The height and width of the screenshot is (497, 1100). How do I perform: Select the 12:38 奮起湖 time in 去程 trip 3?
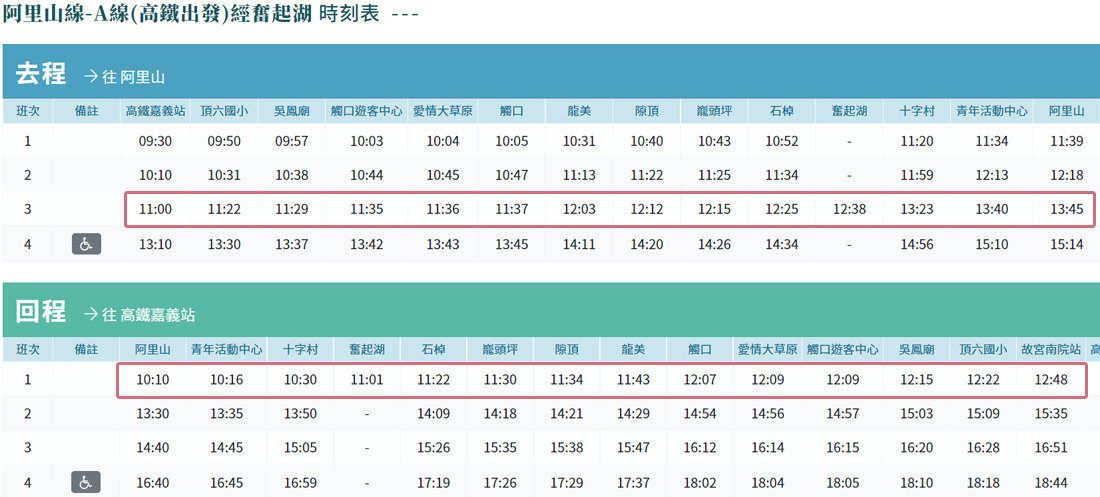849,209
